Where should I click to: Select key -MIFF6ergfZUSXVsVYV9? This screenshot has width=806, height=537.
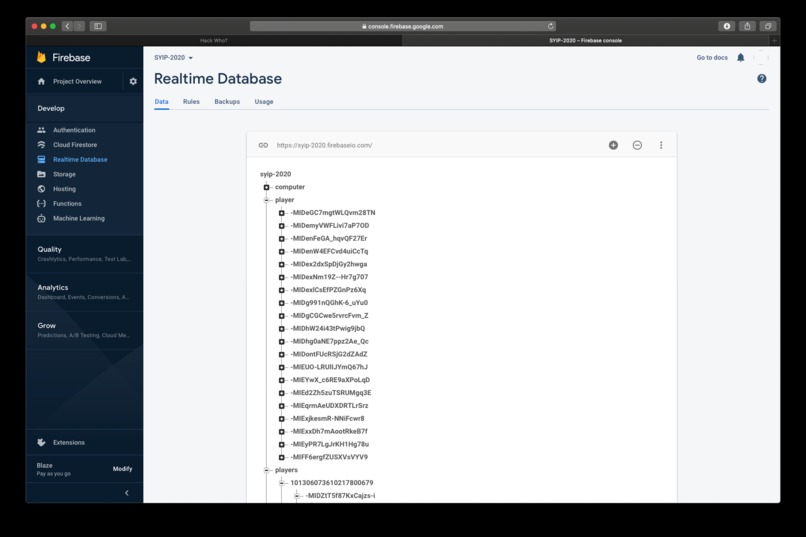coord(329,457)
